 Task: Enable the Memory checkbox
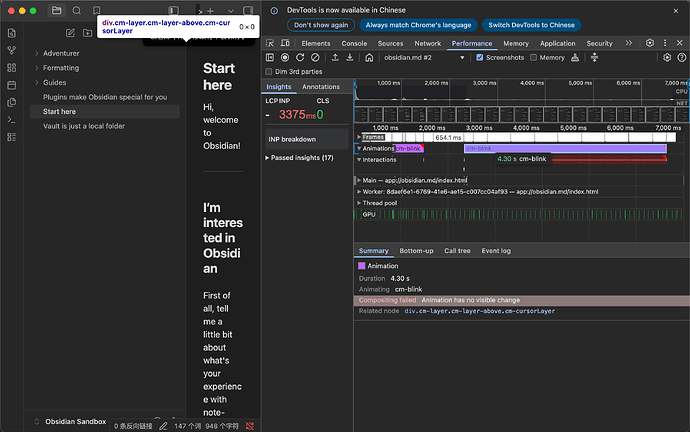pos(533,58)
